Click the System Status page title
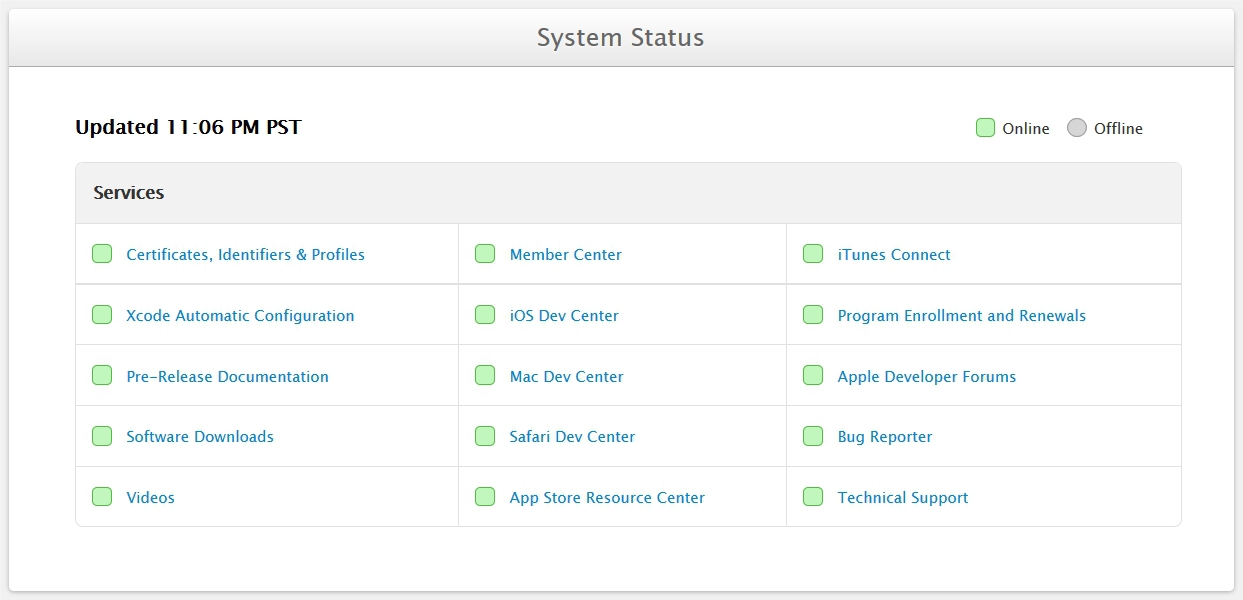This screenshot has width=1243, height=600. 620,38
